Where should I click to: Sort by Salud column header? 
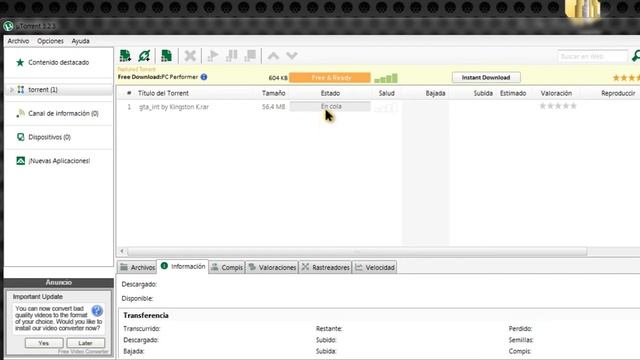coord(387,93)
